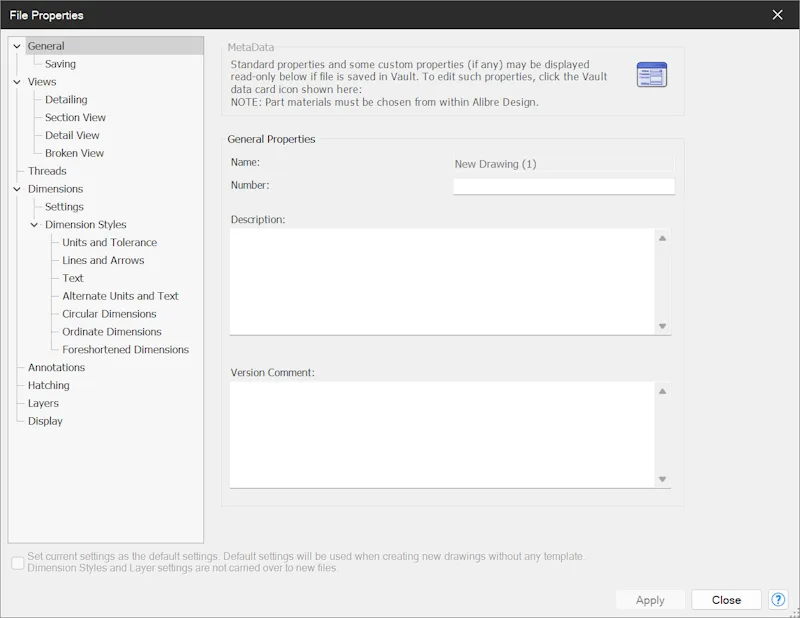Click the Apply button
The height and width of the screenshot is (618, 800).
point(650,600)
